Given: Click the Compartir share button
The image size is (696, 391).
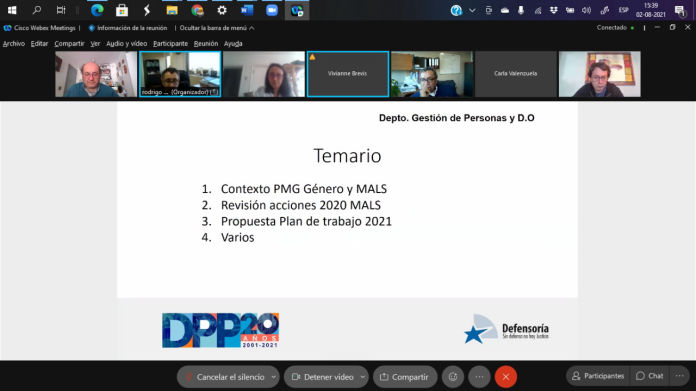Looking at the screenshot, I should point(404,377).
